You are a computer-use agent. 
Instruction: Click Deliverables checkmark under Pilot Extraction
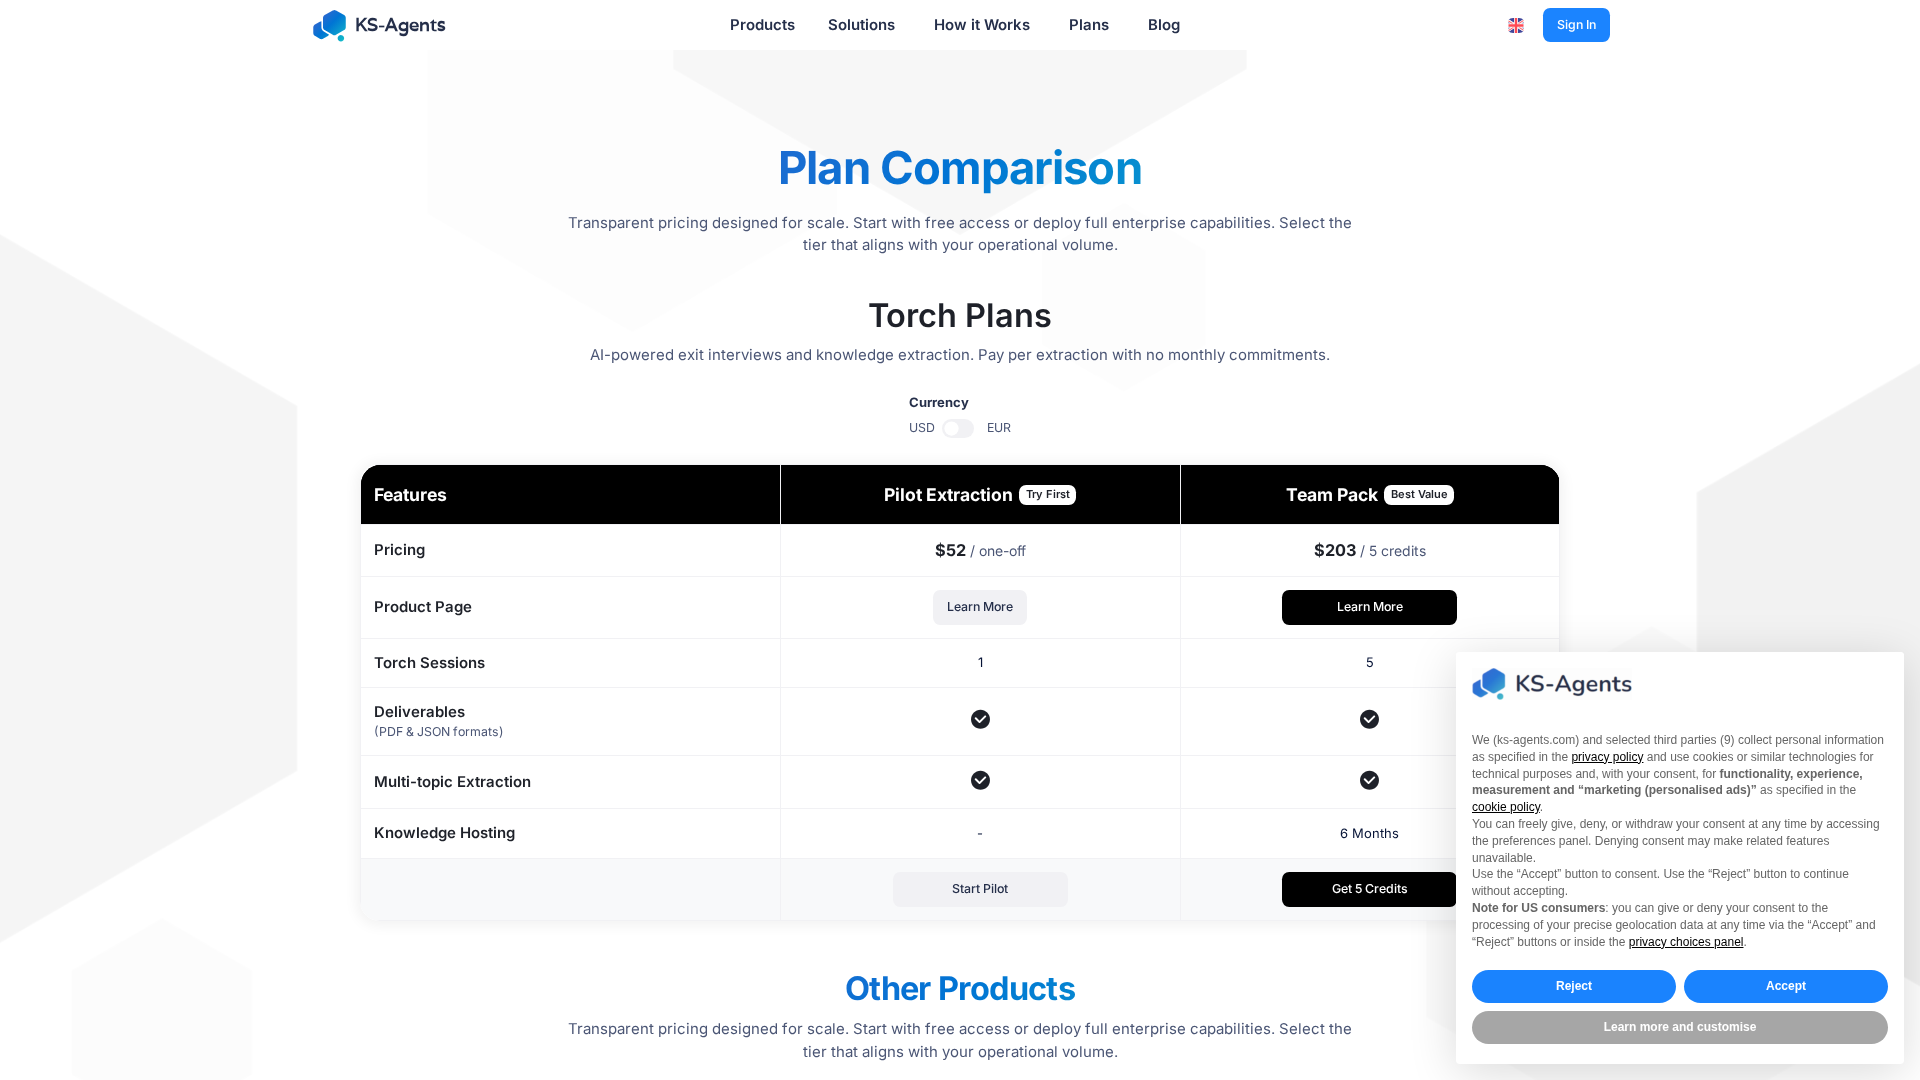pyautogui.click(x=980, y=719)
